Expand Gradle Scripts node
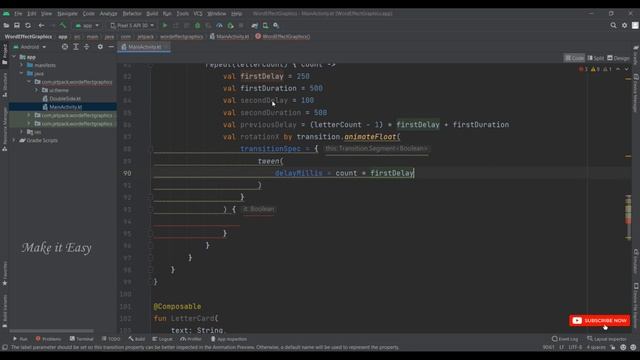The height and width of the screenshot is (360, 640). coord(14,140)
